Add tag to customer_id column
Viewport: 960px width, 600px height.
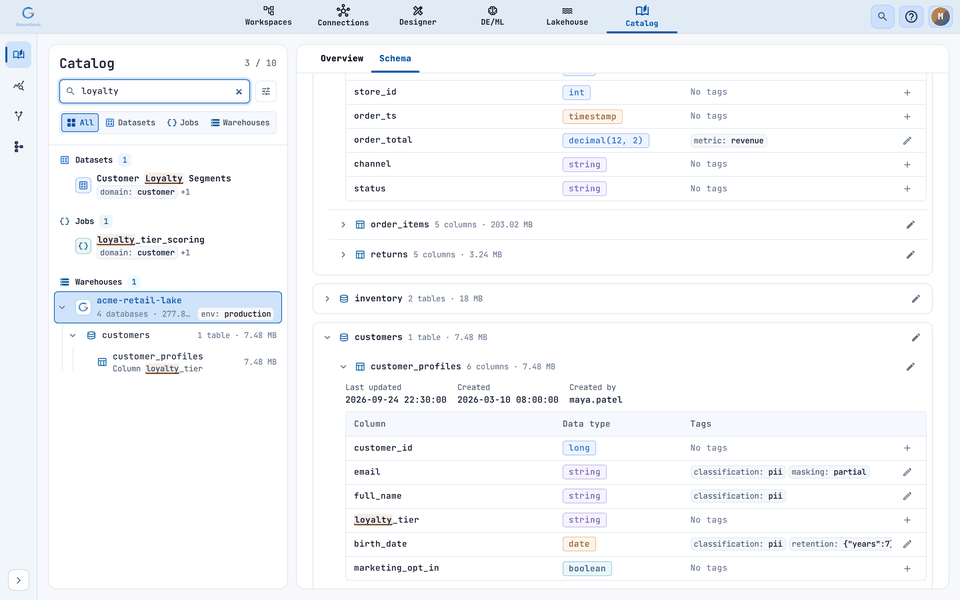point(907,448)
